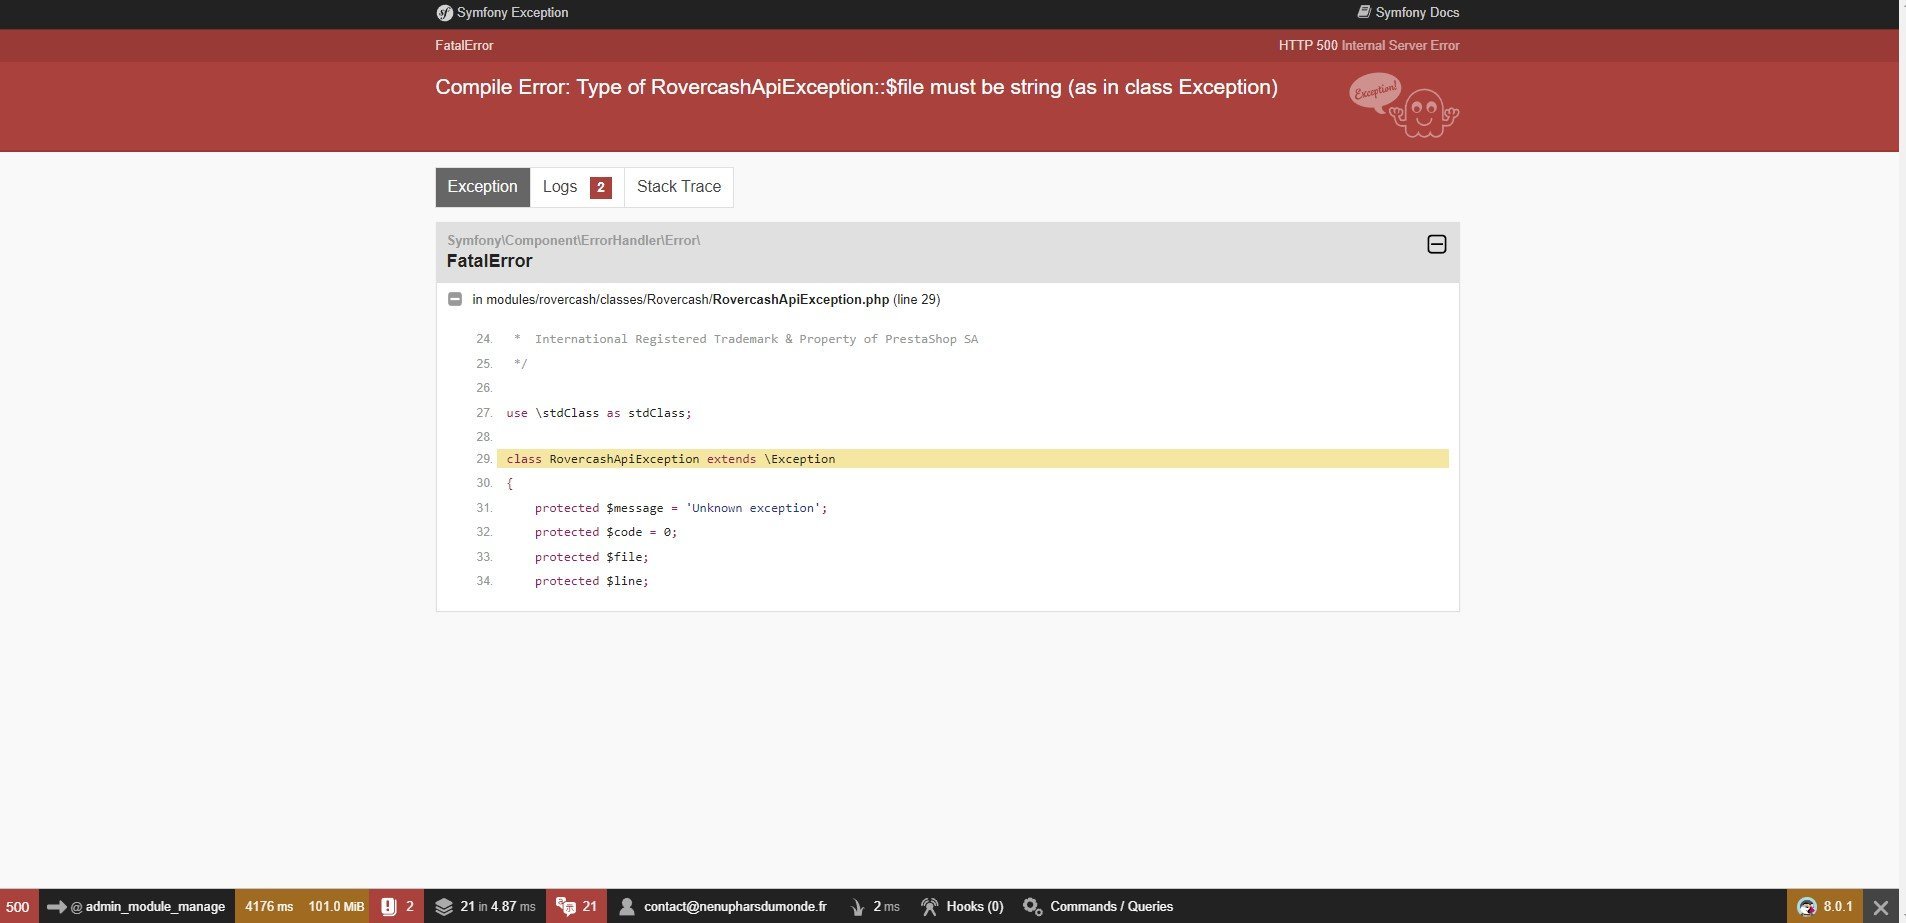Collapse the FatalError exception block

tap(1436, 244)
